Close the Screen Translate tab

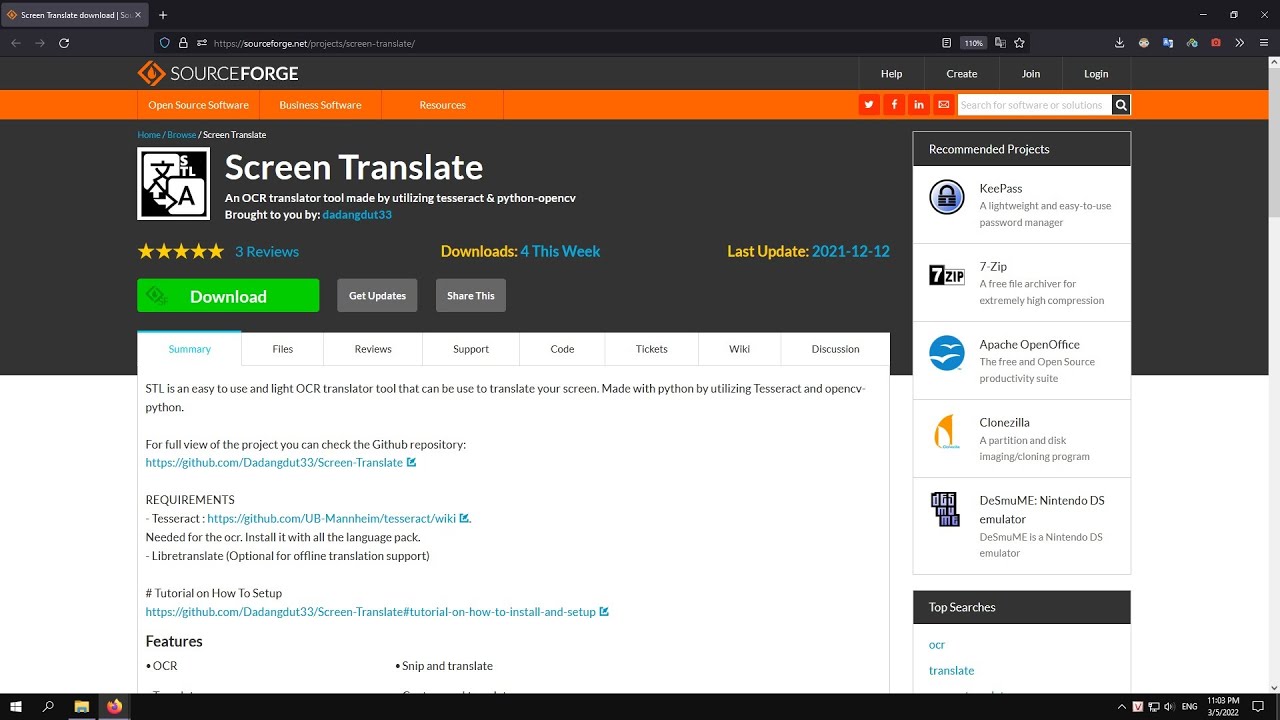[137, 15]
